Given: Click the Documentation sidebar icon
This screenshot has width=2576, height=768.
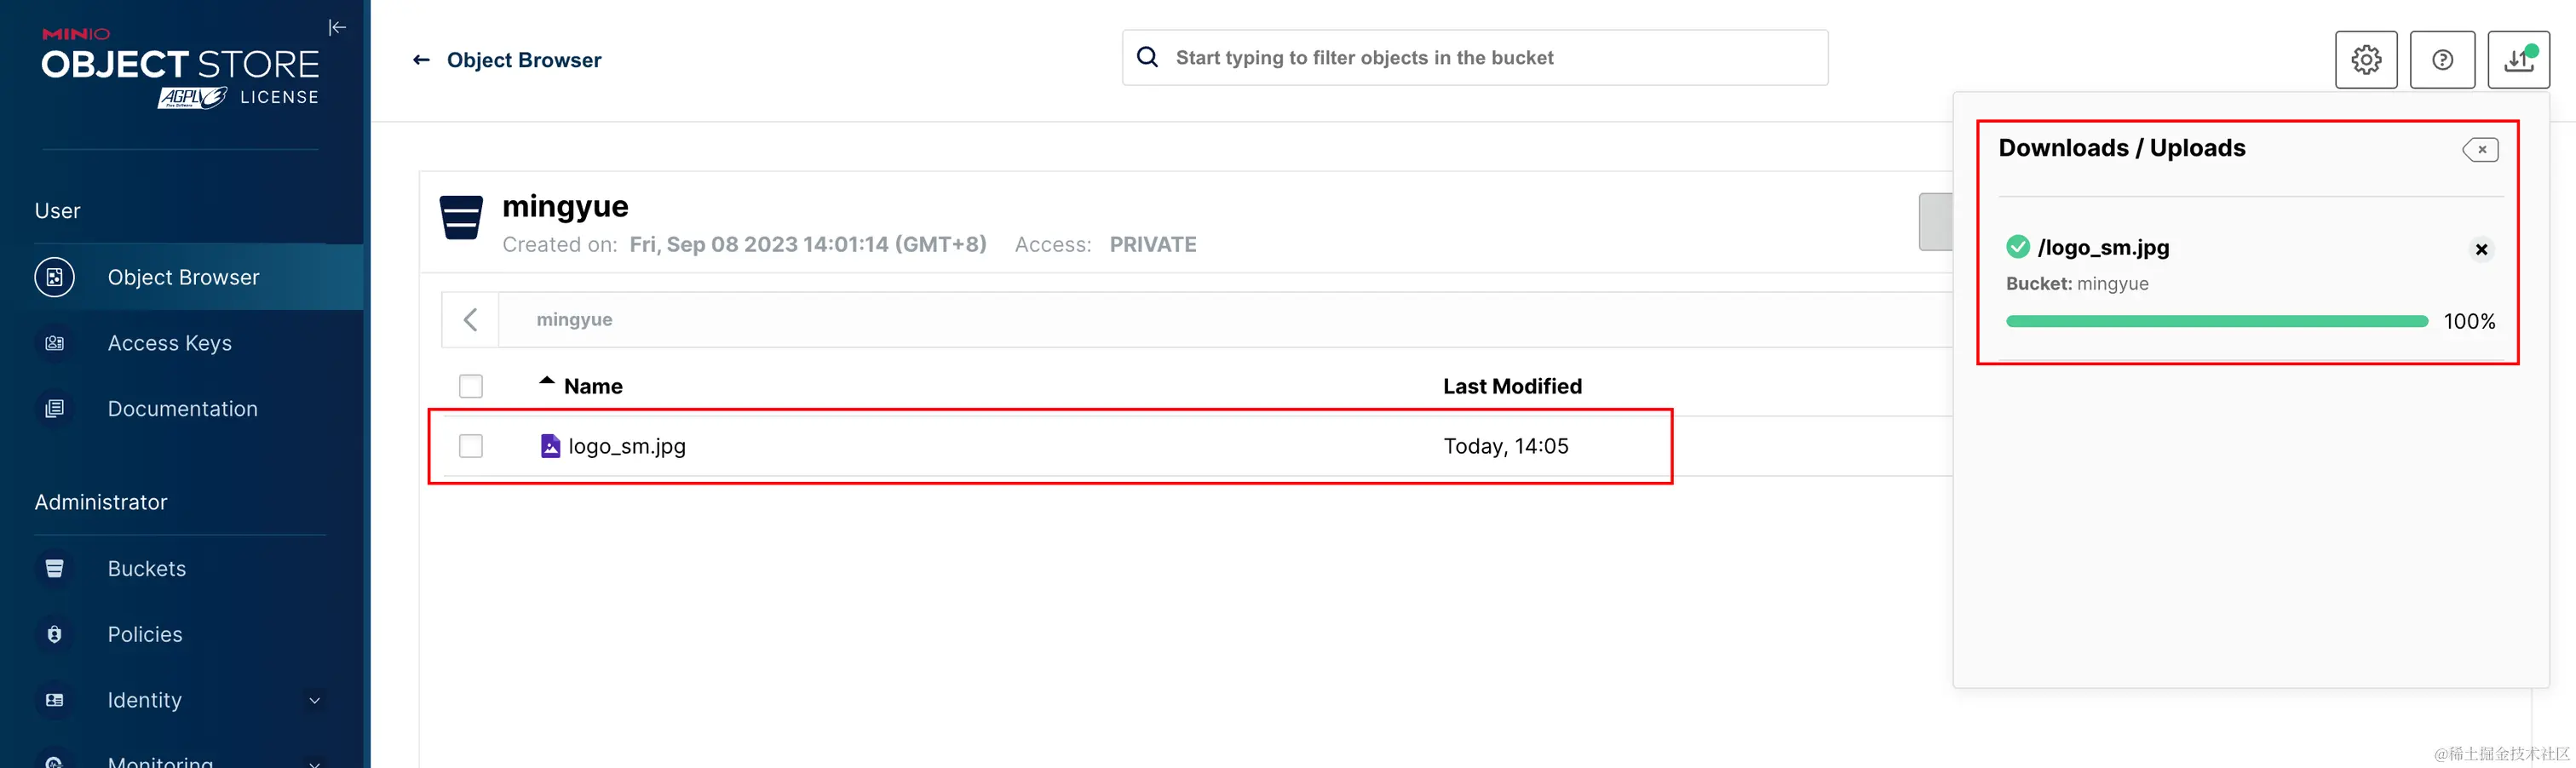Looking at the screenshot, I should click(x=54, y=409).
